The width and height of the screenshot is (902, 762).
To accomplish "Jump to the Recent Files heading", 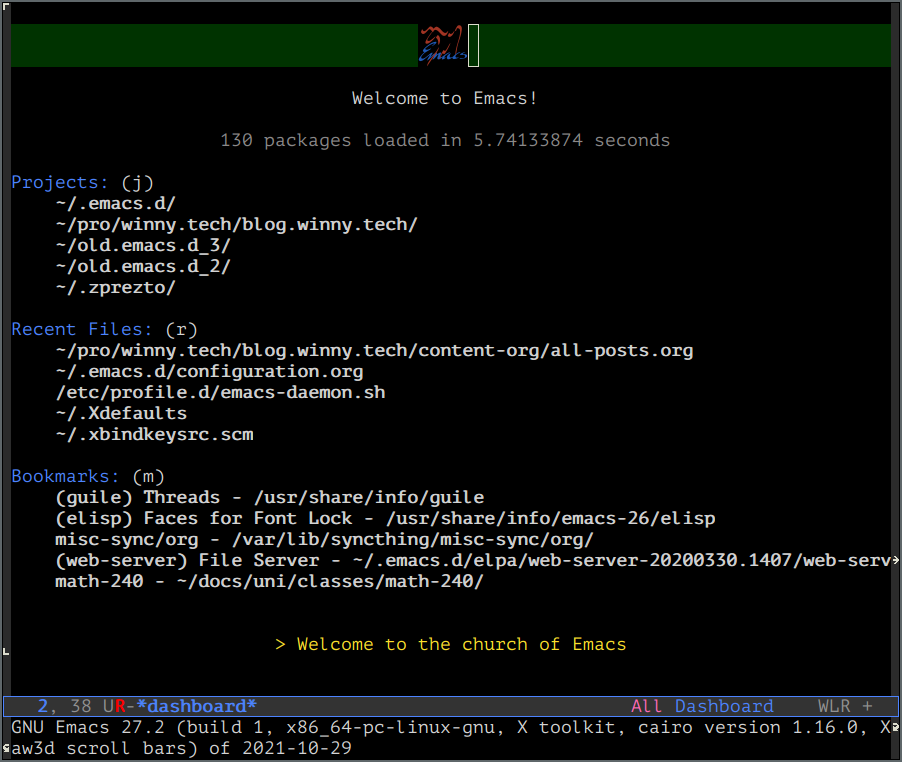I will click(82, 330).
